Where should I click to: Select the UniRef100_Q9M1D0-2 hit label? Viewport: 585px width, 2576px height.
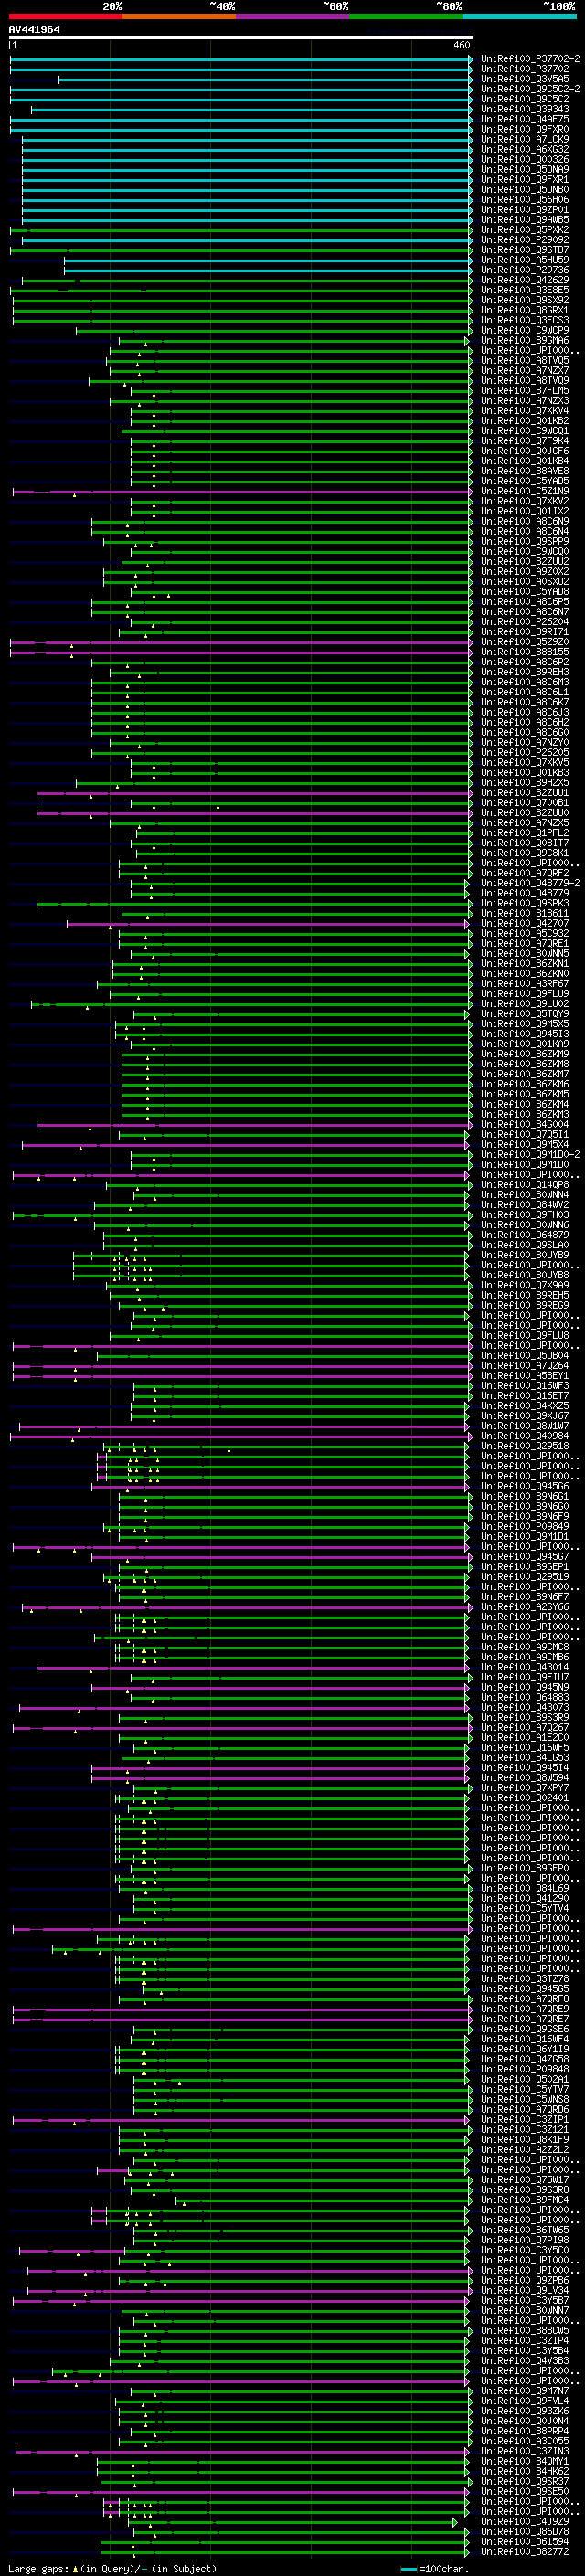(530, 1154)
